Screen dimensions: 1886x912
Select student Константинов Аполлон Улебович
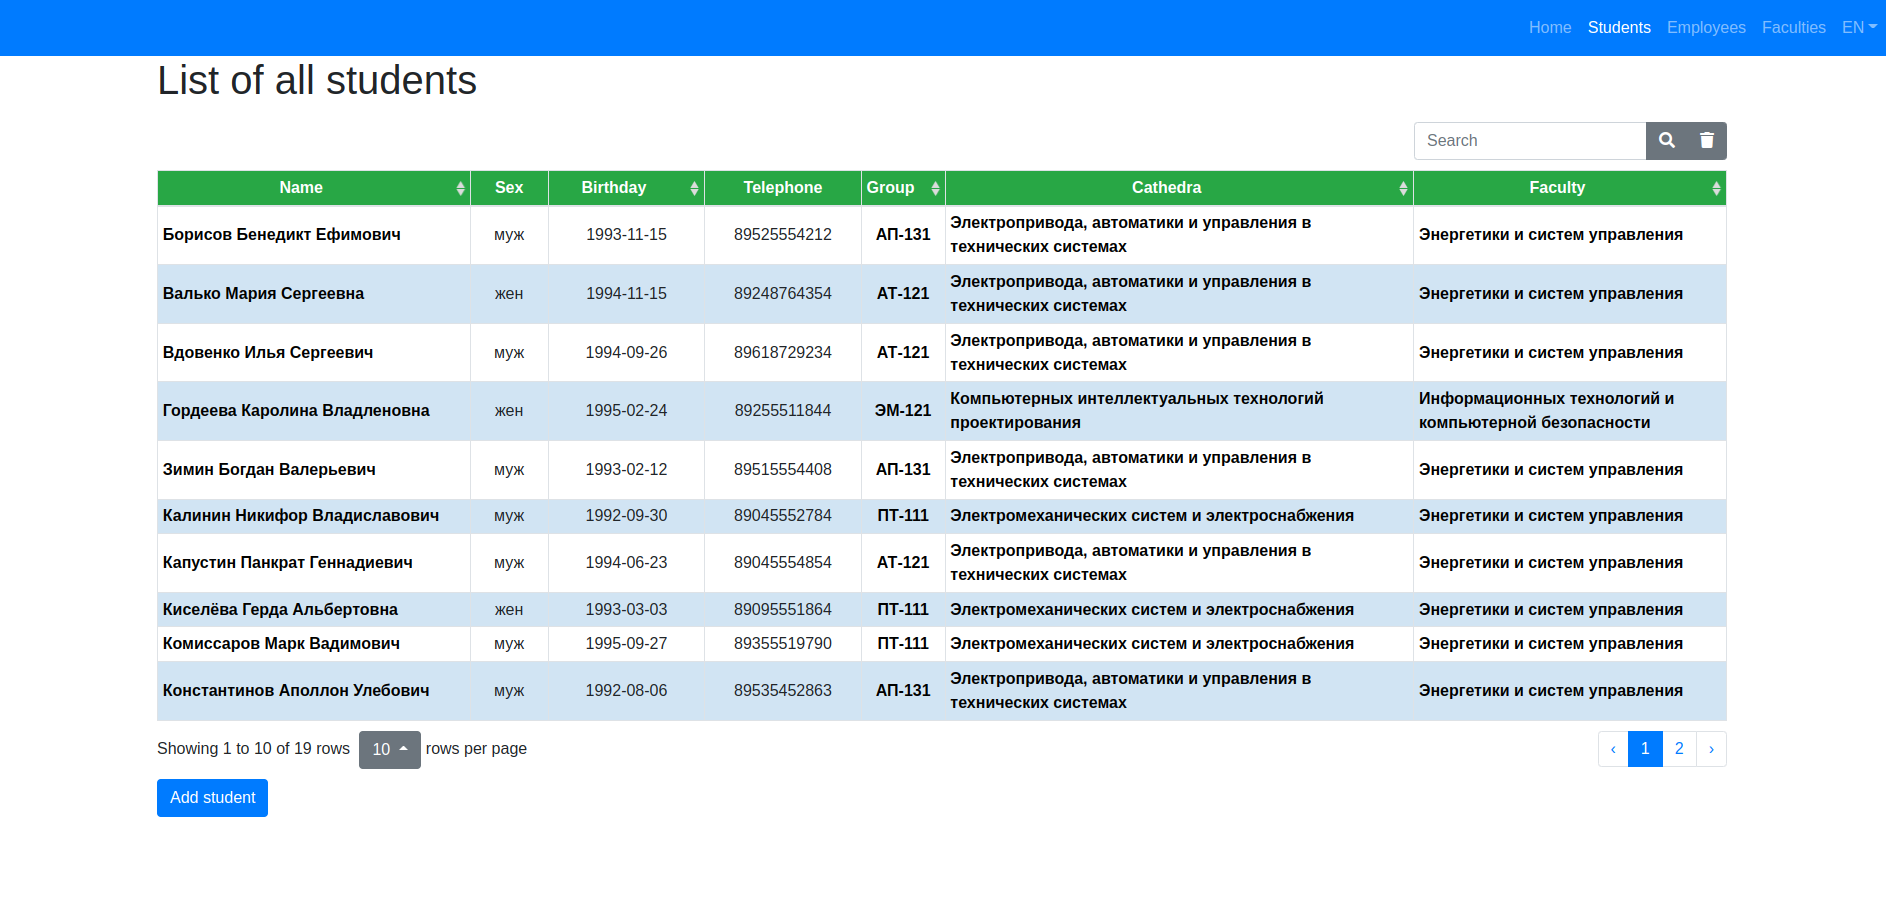tap(296, 691)
